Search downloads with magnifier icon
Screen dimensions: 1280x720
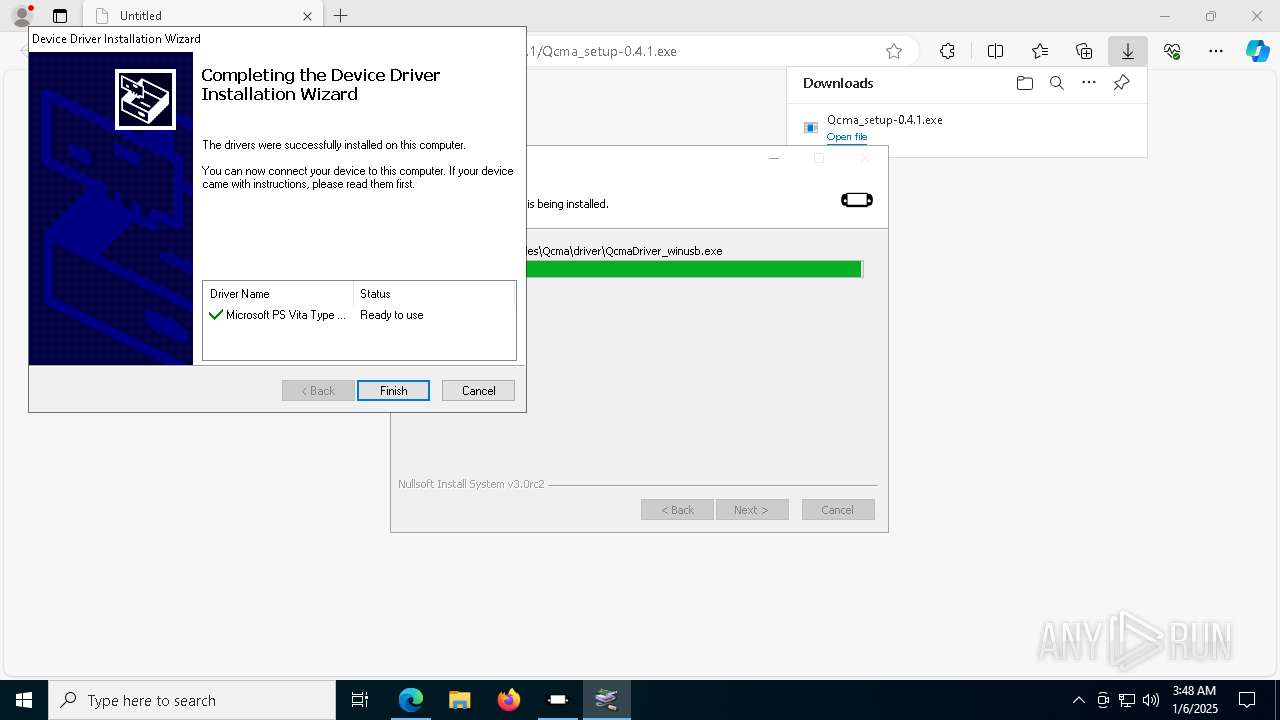(x=1056, y=83)
